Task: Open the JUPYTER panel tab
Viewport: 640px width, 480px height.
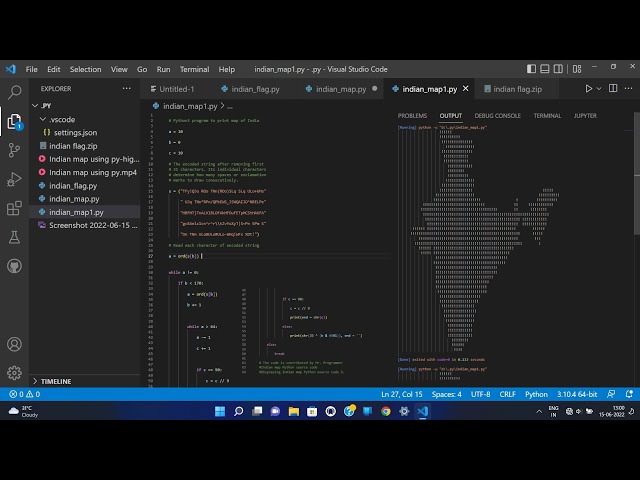Action: coord(585,116)
